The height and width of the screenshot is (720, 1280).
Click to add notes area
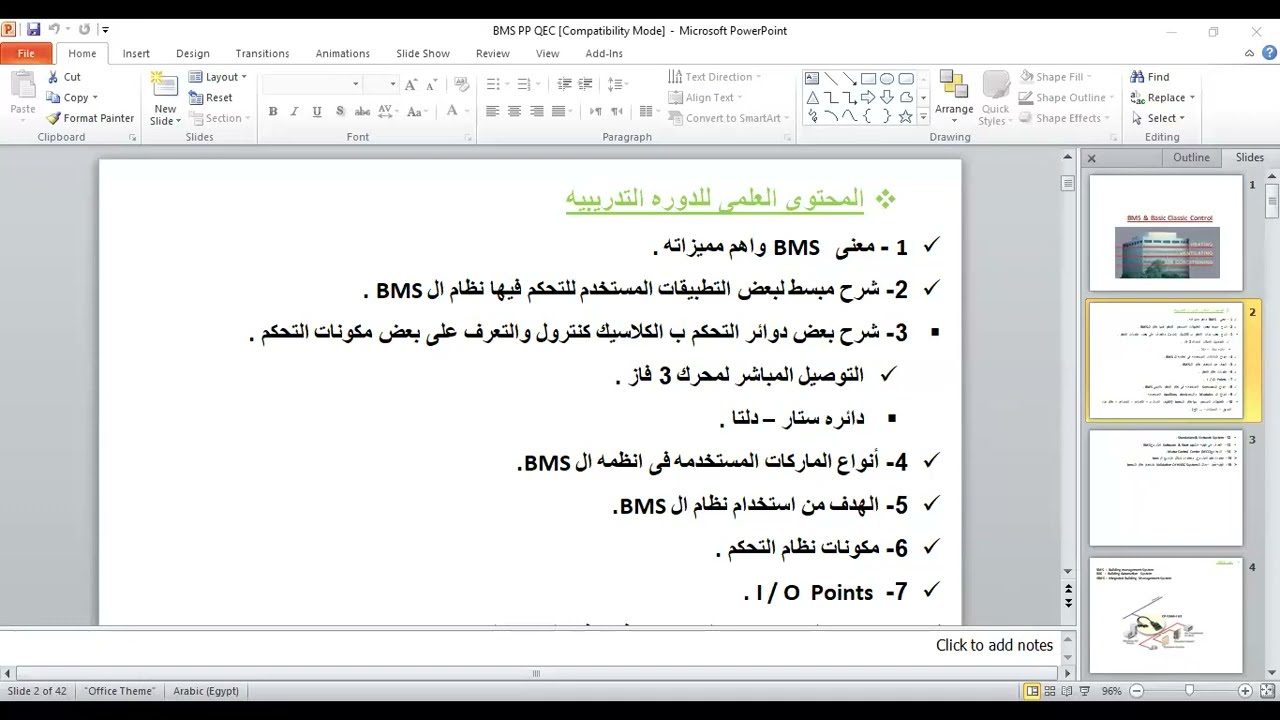(x=530, y=645)
